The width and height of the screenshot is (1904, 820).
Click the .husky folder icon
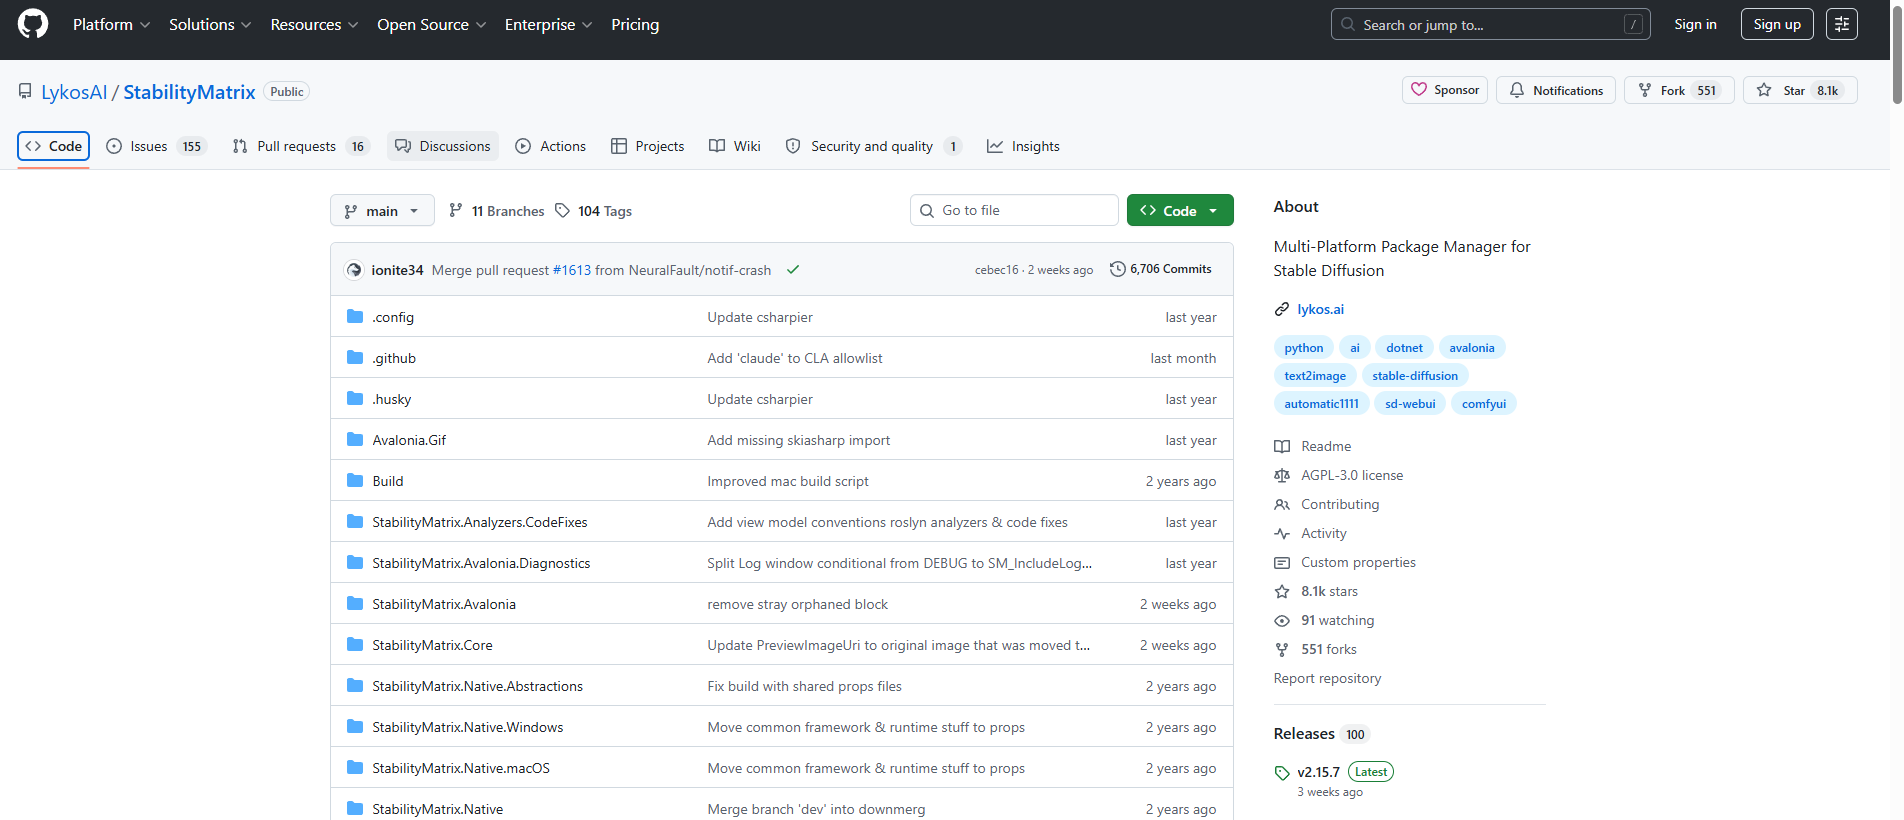[x=355, y=399]
